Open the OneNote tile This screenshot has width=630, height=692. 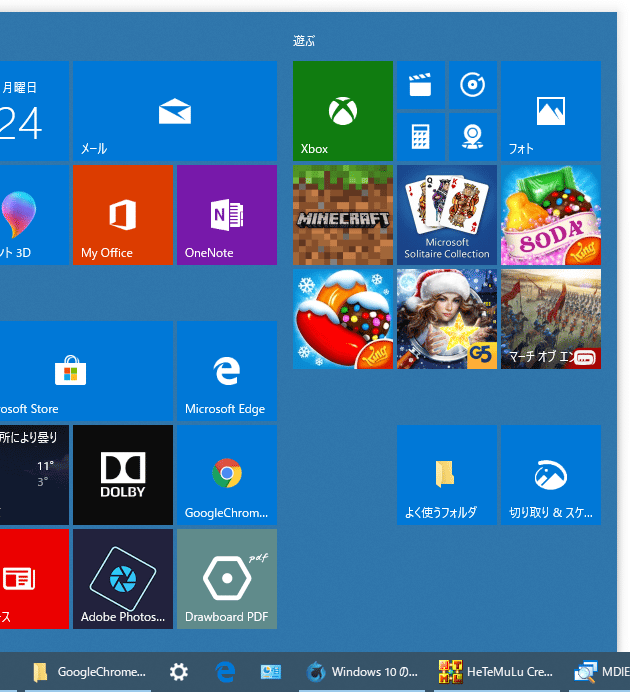[227, 215]
